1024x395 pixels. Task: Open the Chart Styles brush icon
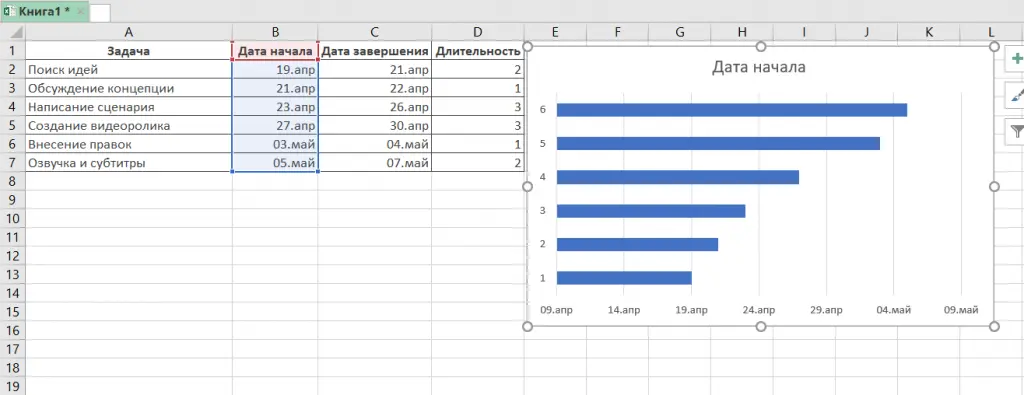coord(1016,96)
